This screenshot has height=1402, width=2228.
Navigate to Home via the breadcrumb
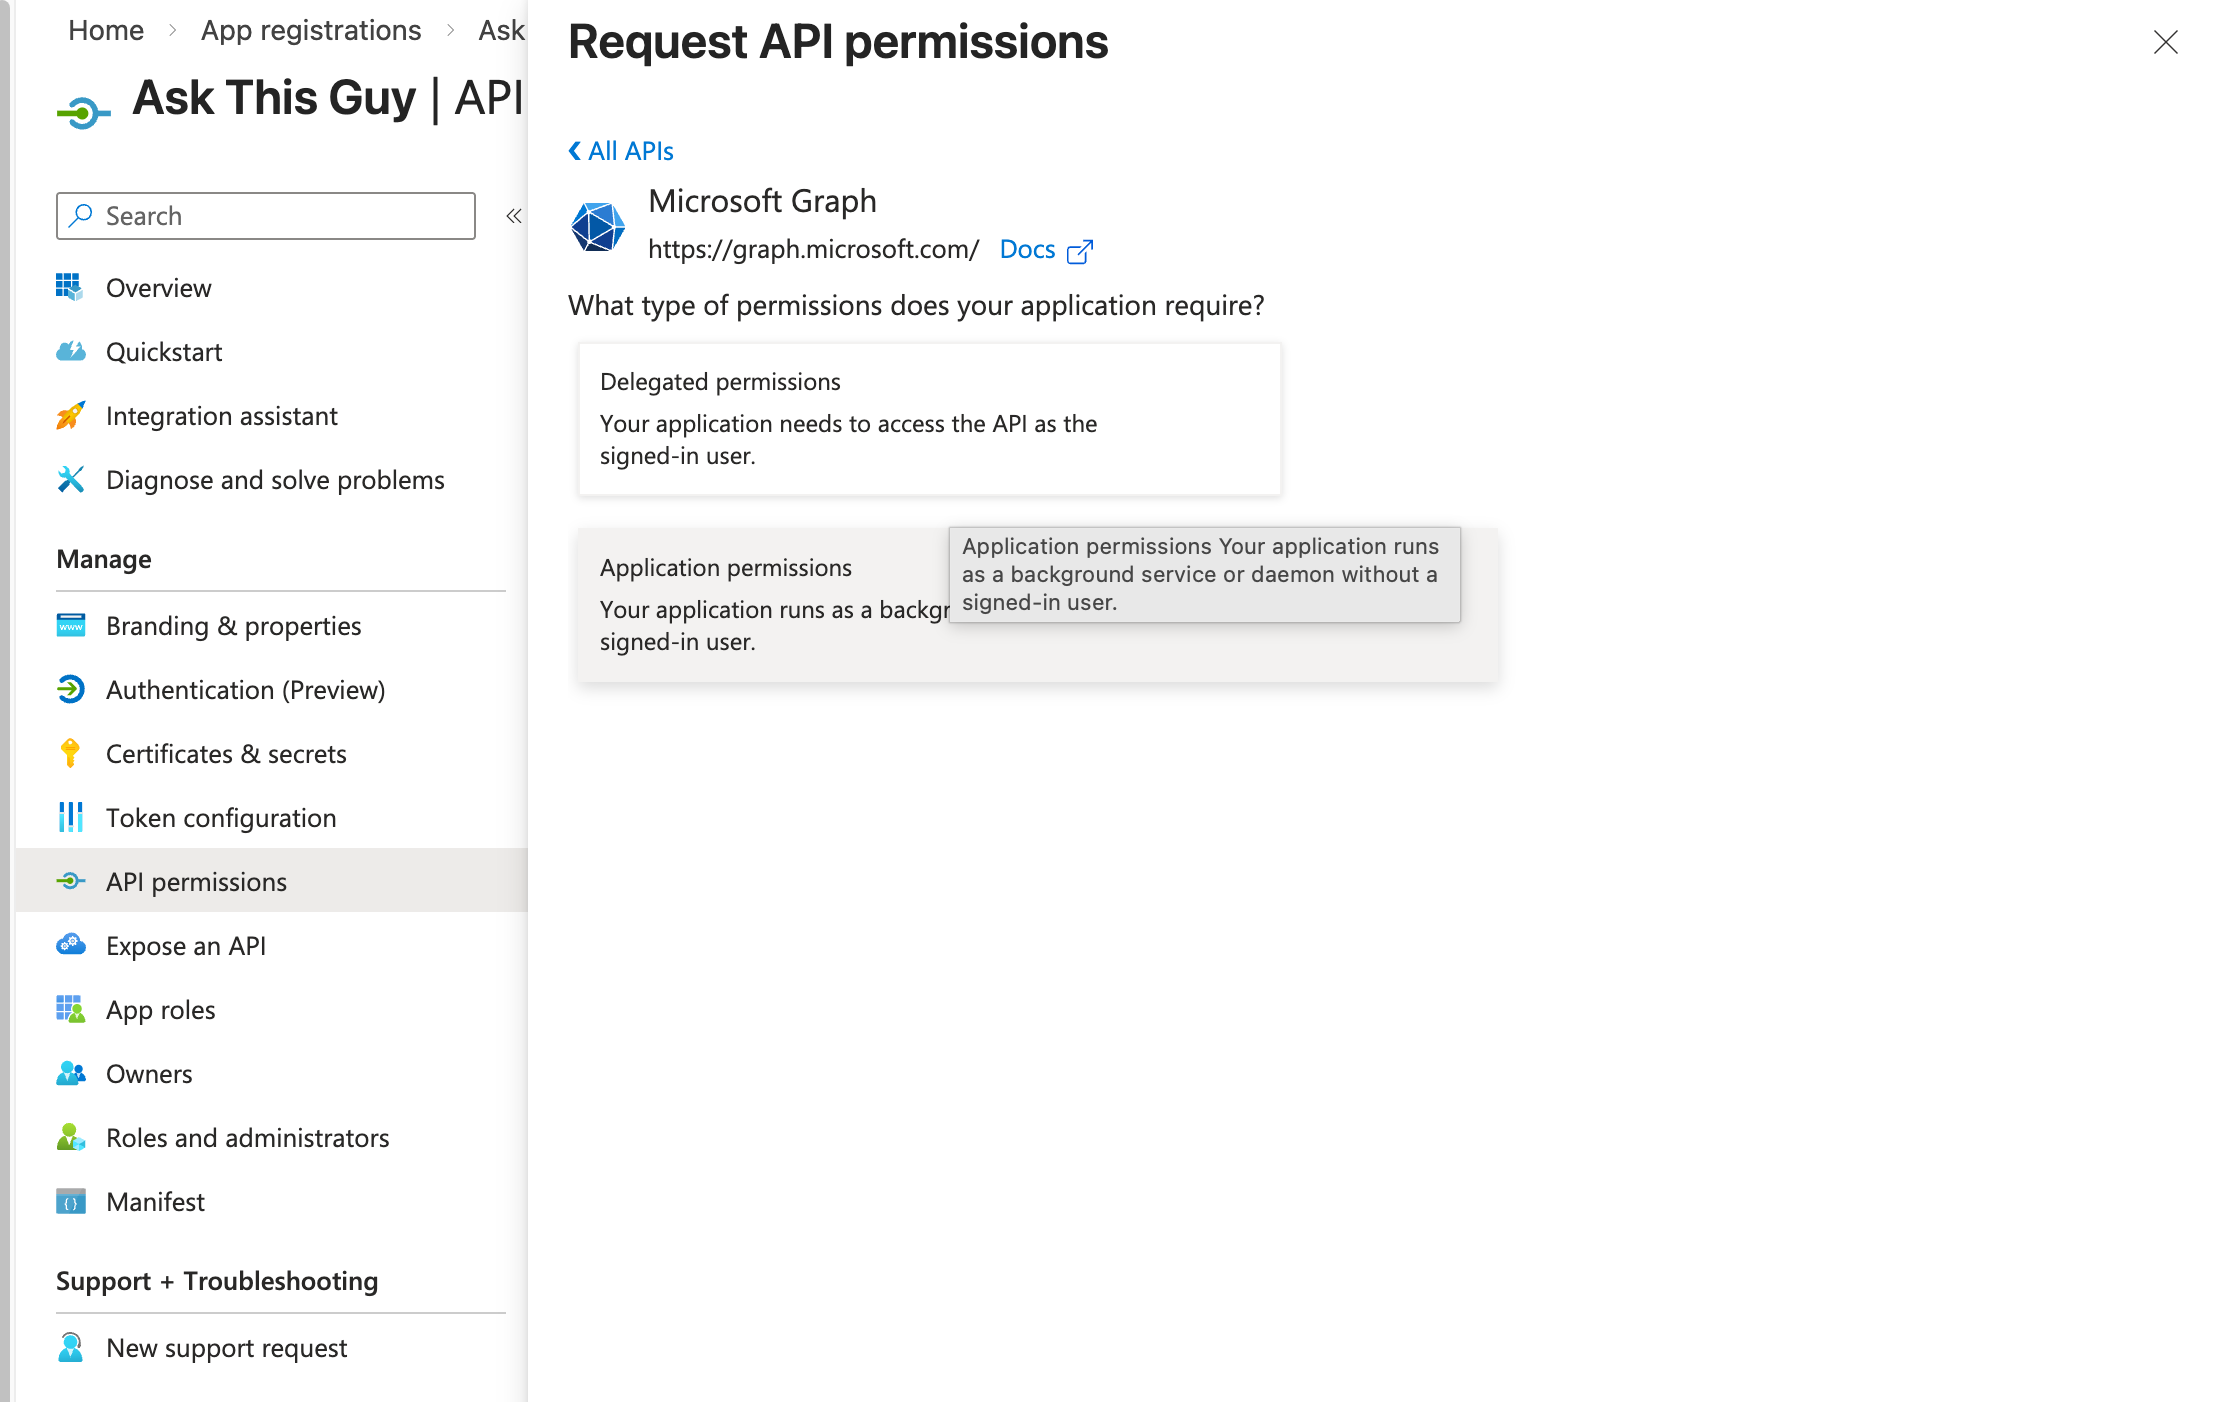coord(105,30)
